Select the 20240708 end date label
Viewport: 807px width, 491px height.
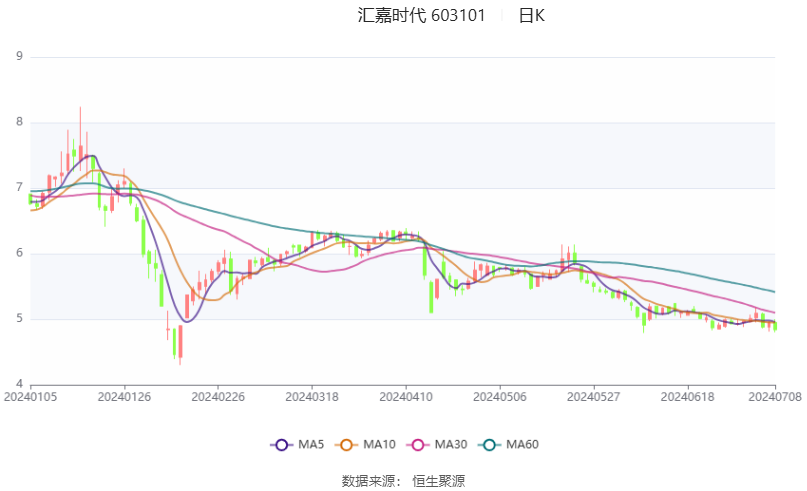coord(775,397)
